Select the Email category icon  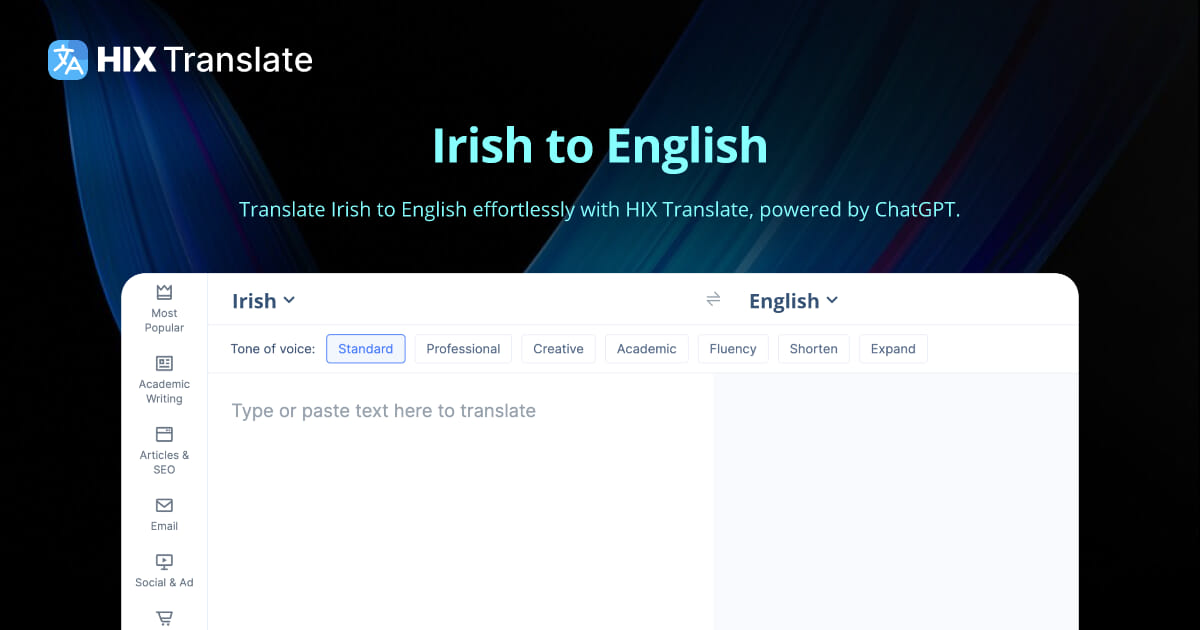163,512
